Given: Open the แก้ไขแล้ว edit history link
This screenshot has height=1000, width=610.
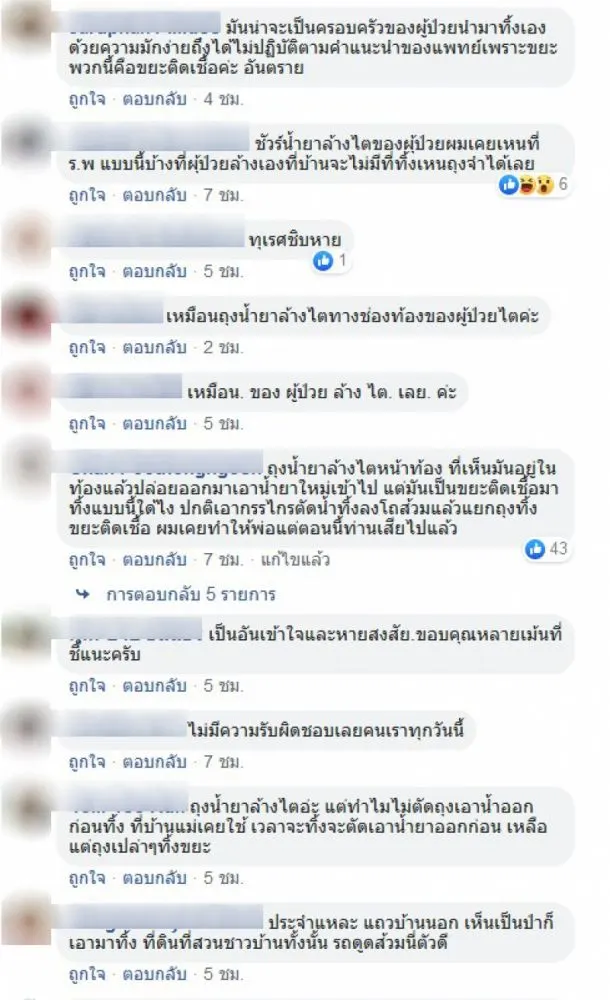Looking at the screenshot, I should [x=295, y=559].
